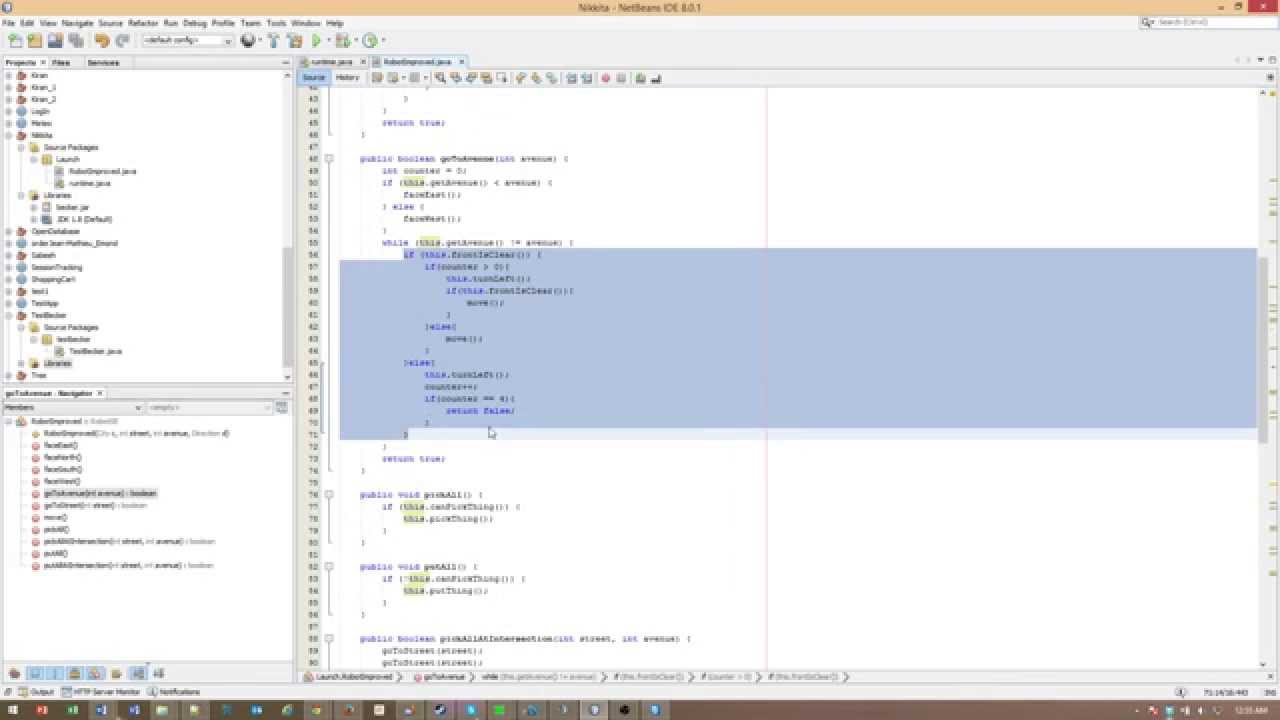This screenshot has width=1280, height=720.
Task: Select runtime.java in project tree
Action: (89, 183)
